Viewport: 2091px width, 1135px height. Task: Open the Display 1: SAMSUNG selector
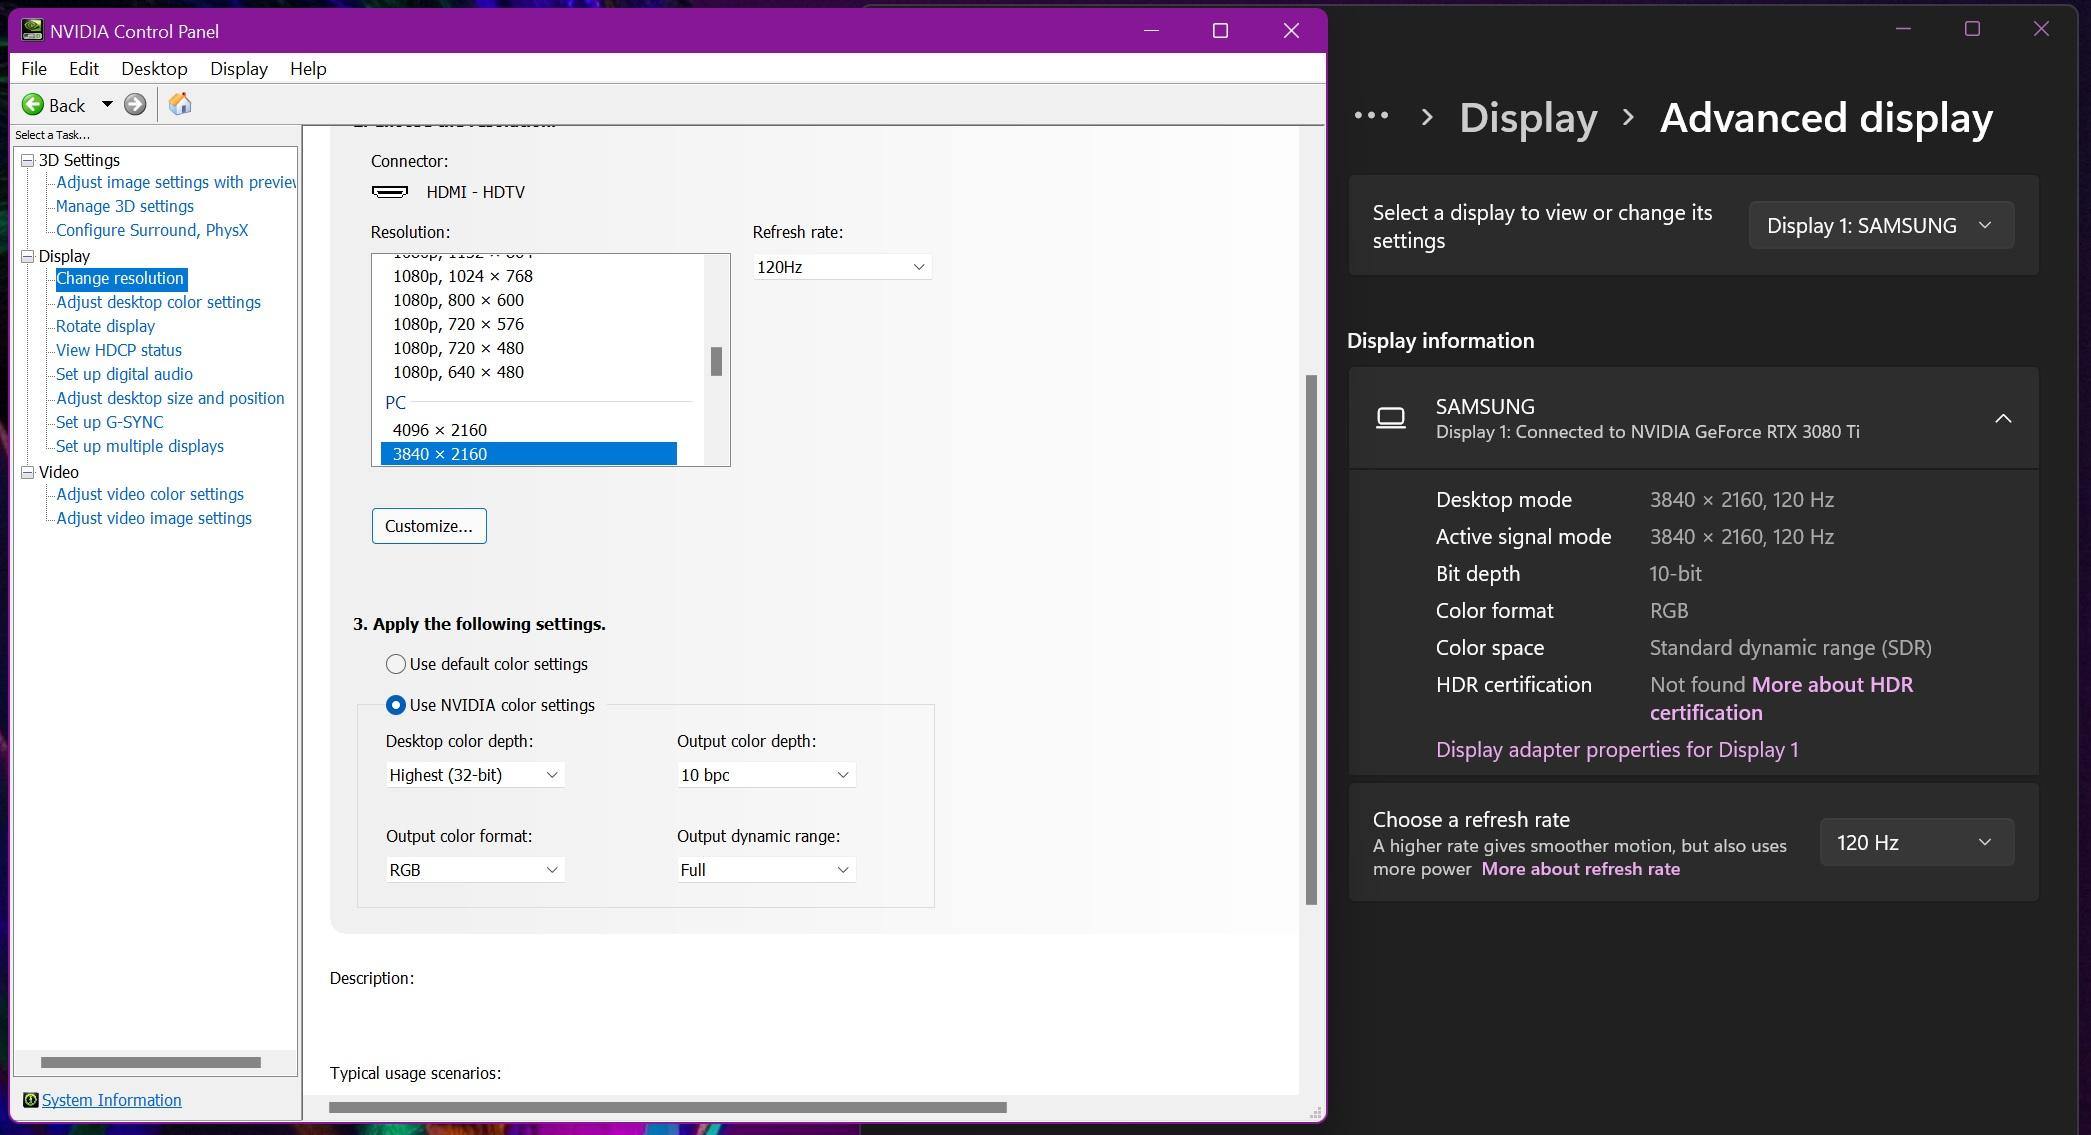(1879, 225)
